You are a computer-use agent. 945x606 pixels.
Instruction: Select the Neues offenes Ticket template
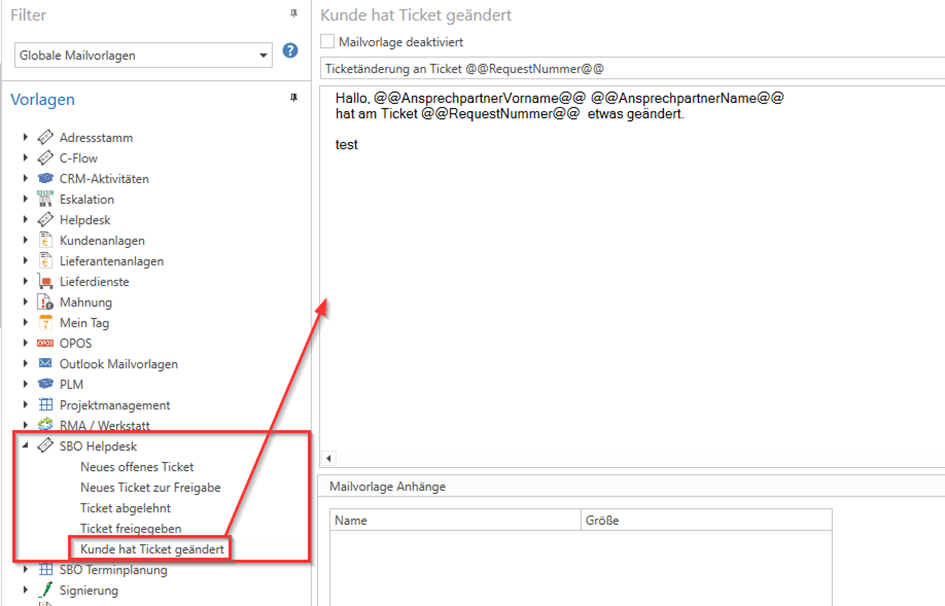click(137, 467)
